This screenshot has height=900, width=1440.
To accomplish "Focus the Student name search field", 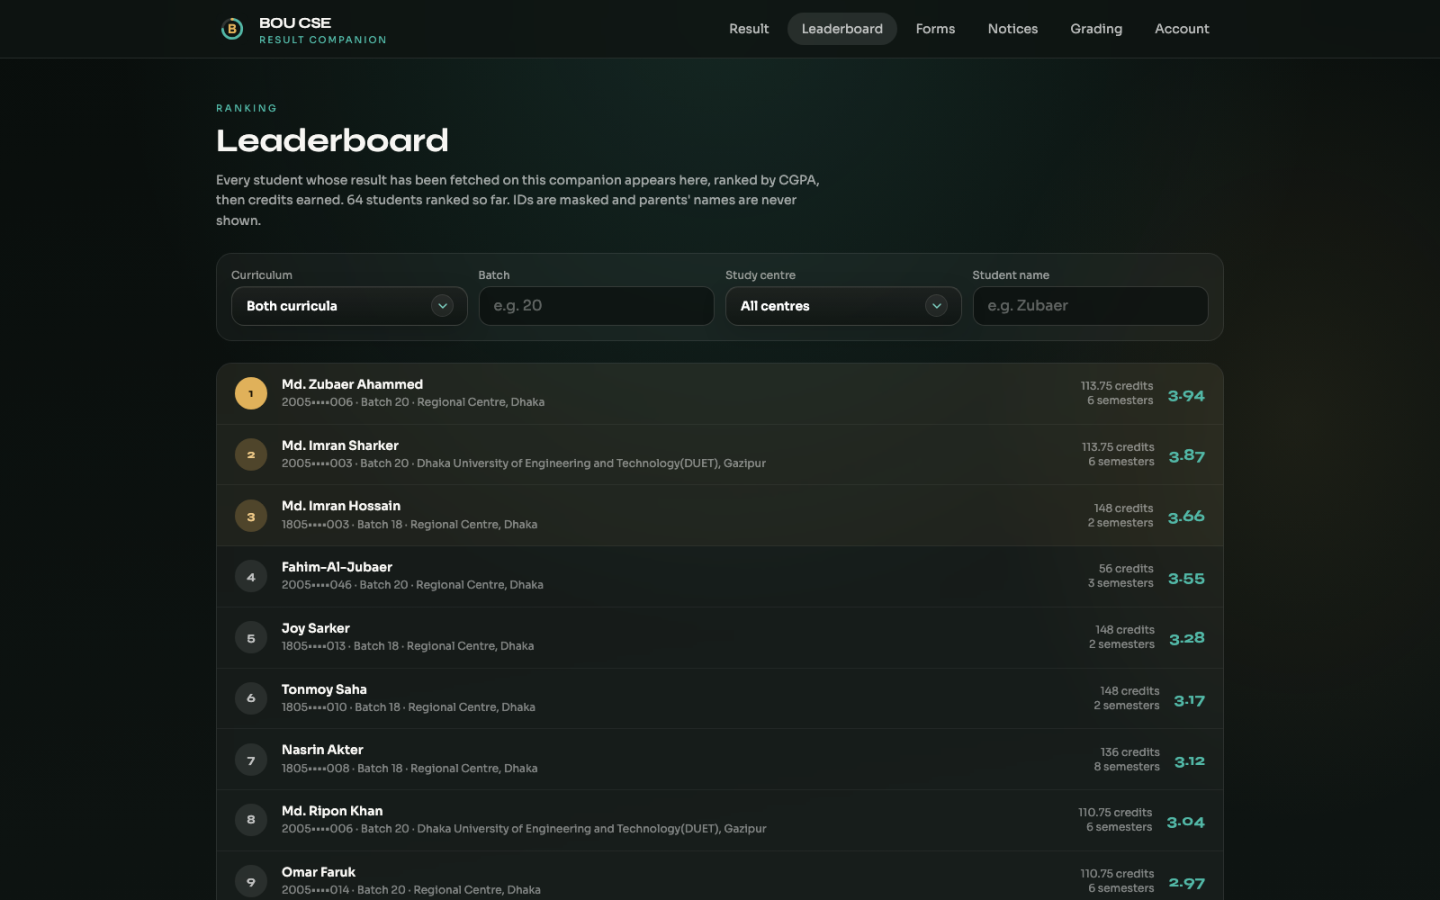I will [x=1090, y=306].
